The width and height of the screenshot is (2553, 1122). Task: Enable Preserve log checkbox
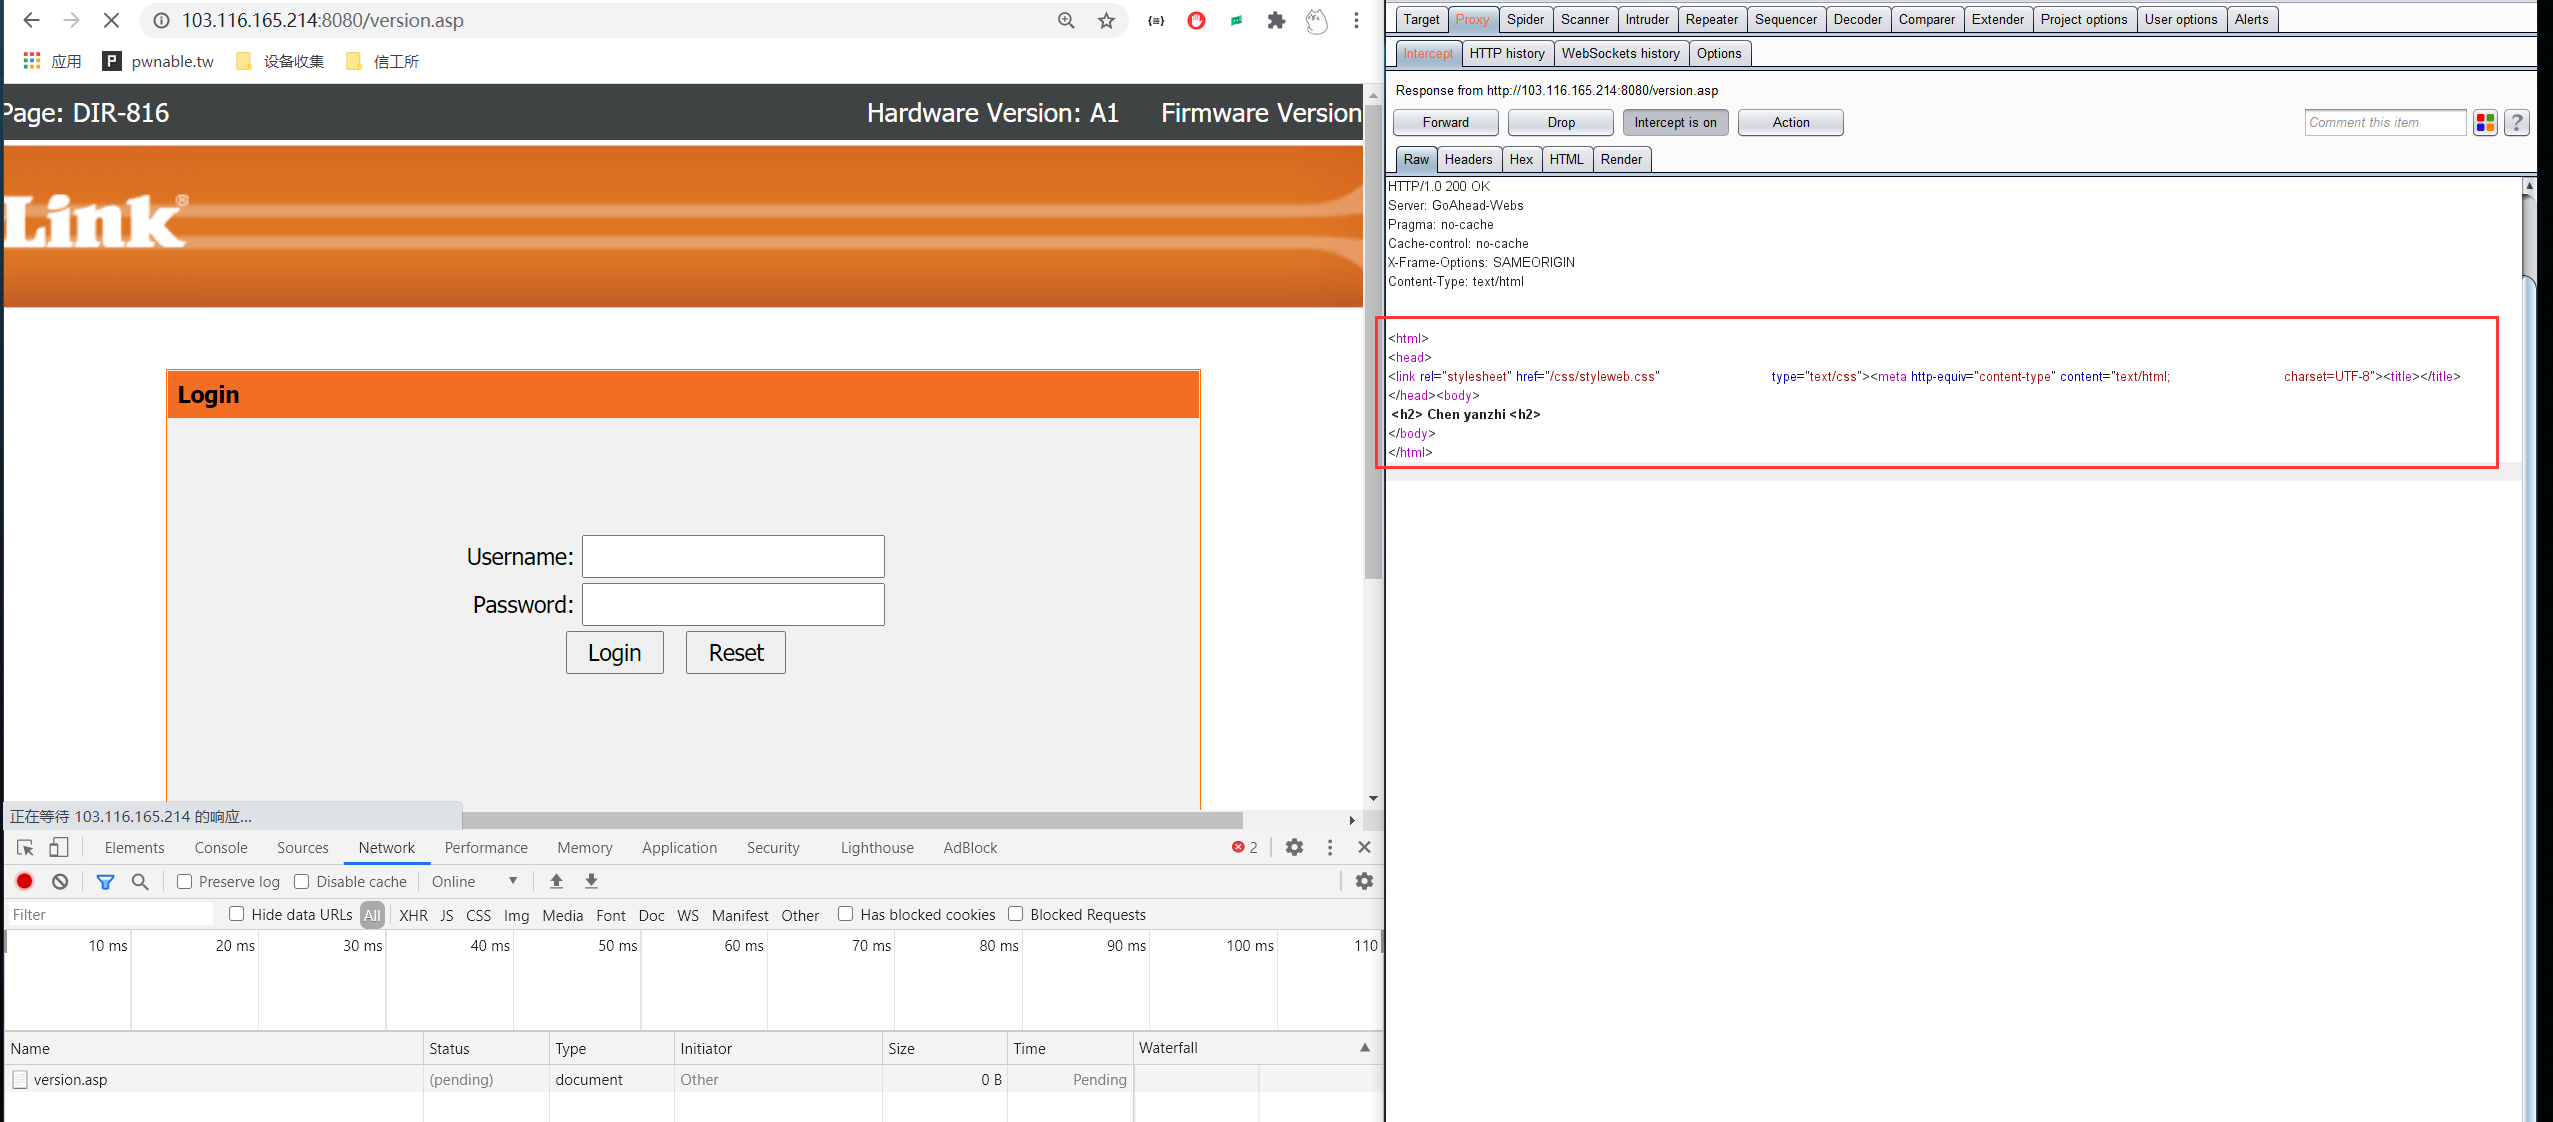pyautogui.click(x=185, y=881)
